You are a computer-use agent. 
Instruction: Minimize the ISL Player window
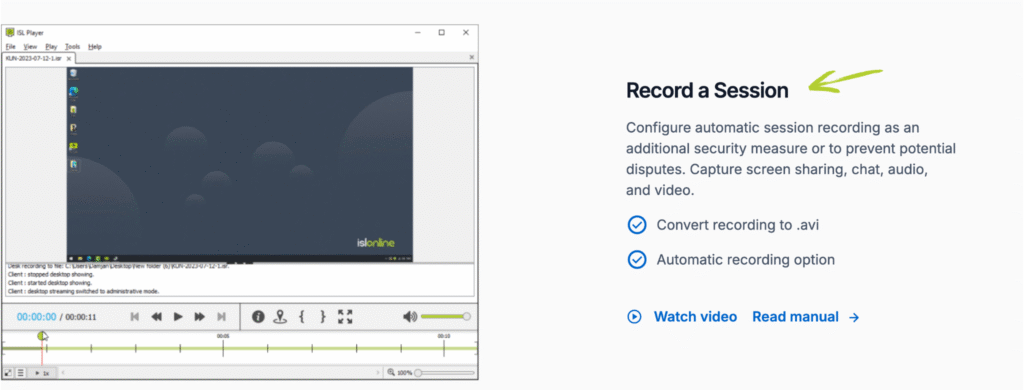point(418,33)
